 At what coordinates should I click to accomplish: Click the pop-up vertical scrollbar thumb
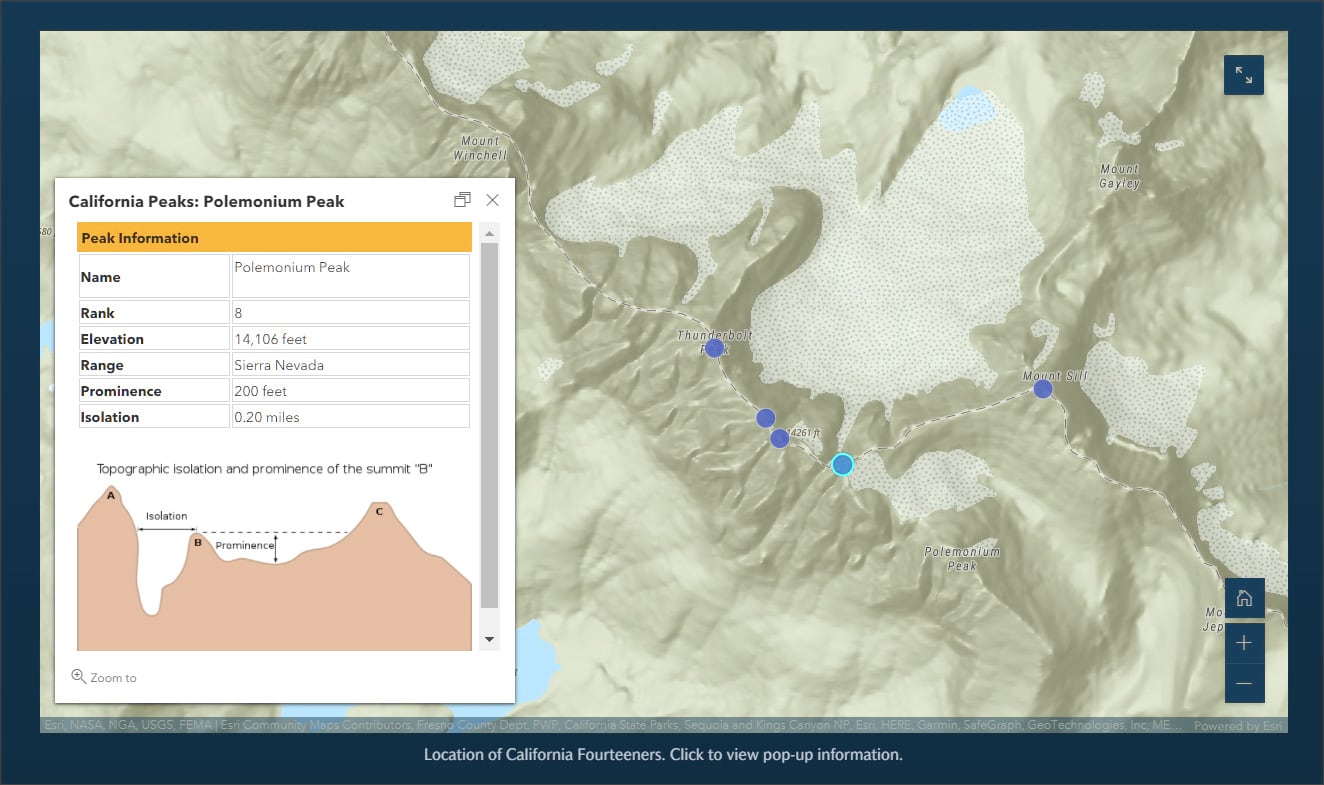click(489, 425)
